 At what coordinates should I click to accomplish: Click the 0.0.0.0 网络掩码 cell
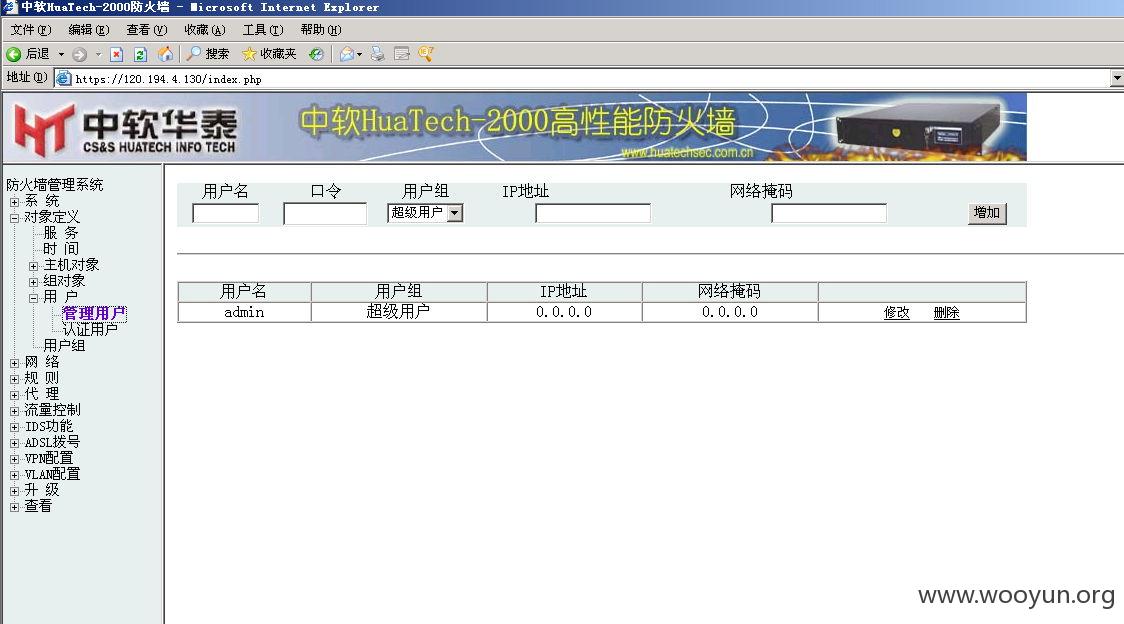[730, 312]
